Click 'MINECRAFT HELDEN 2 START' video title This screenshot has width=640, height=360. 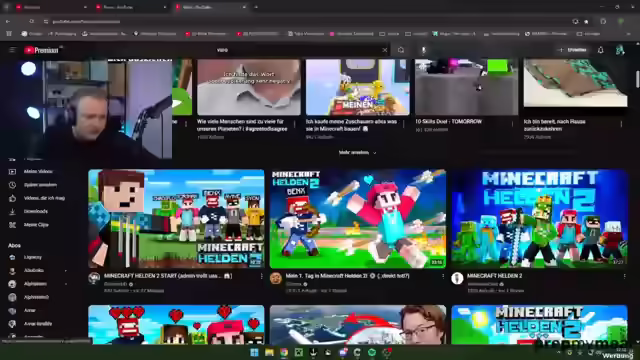tap(168, 276)
